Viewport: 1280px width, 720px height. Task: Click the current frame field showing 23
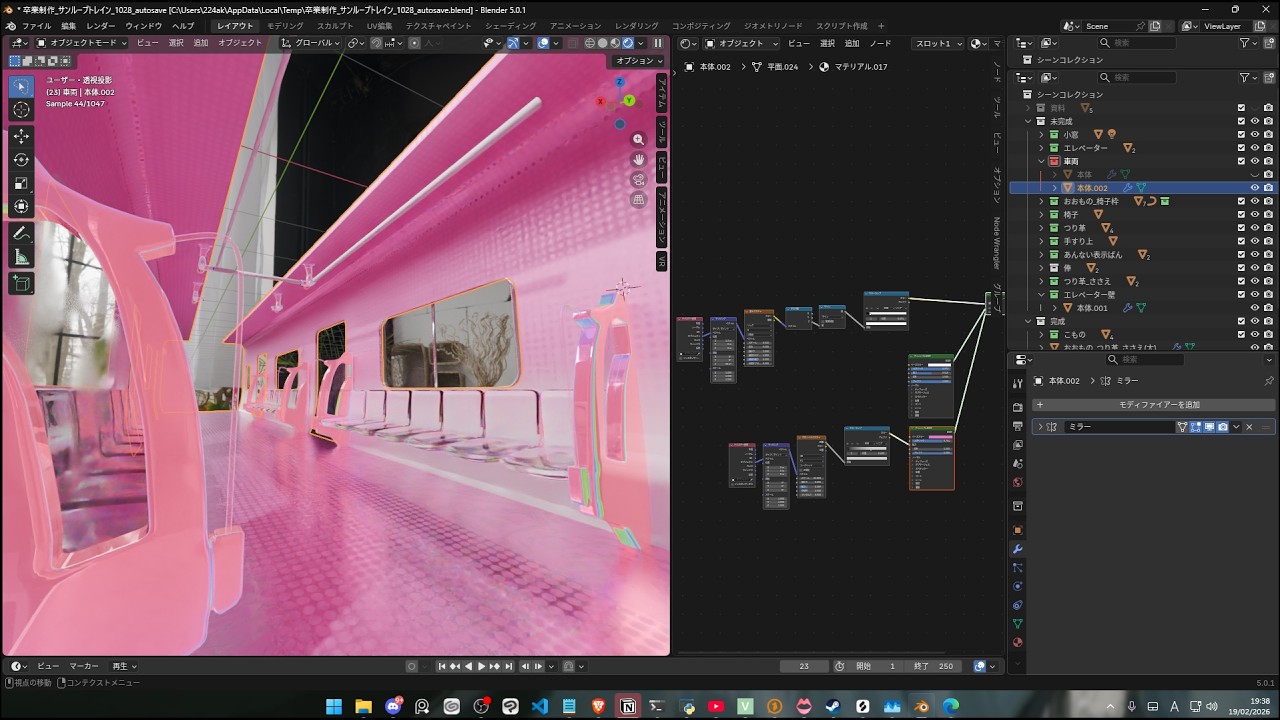804,666
